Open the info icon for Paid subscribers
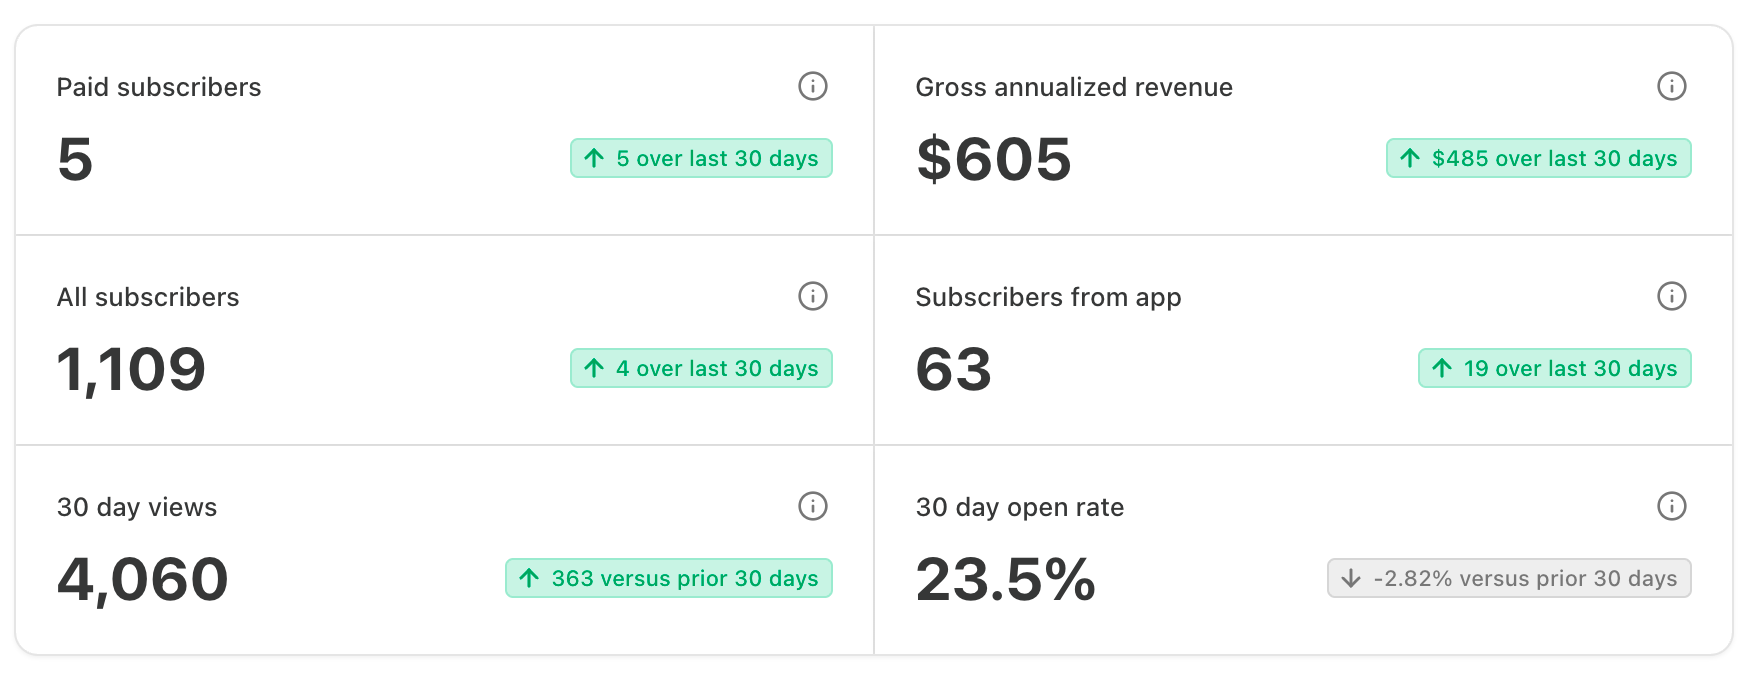The image size is (1746, 676). coord(813,86)
